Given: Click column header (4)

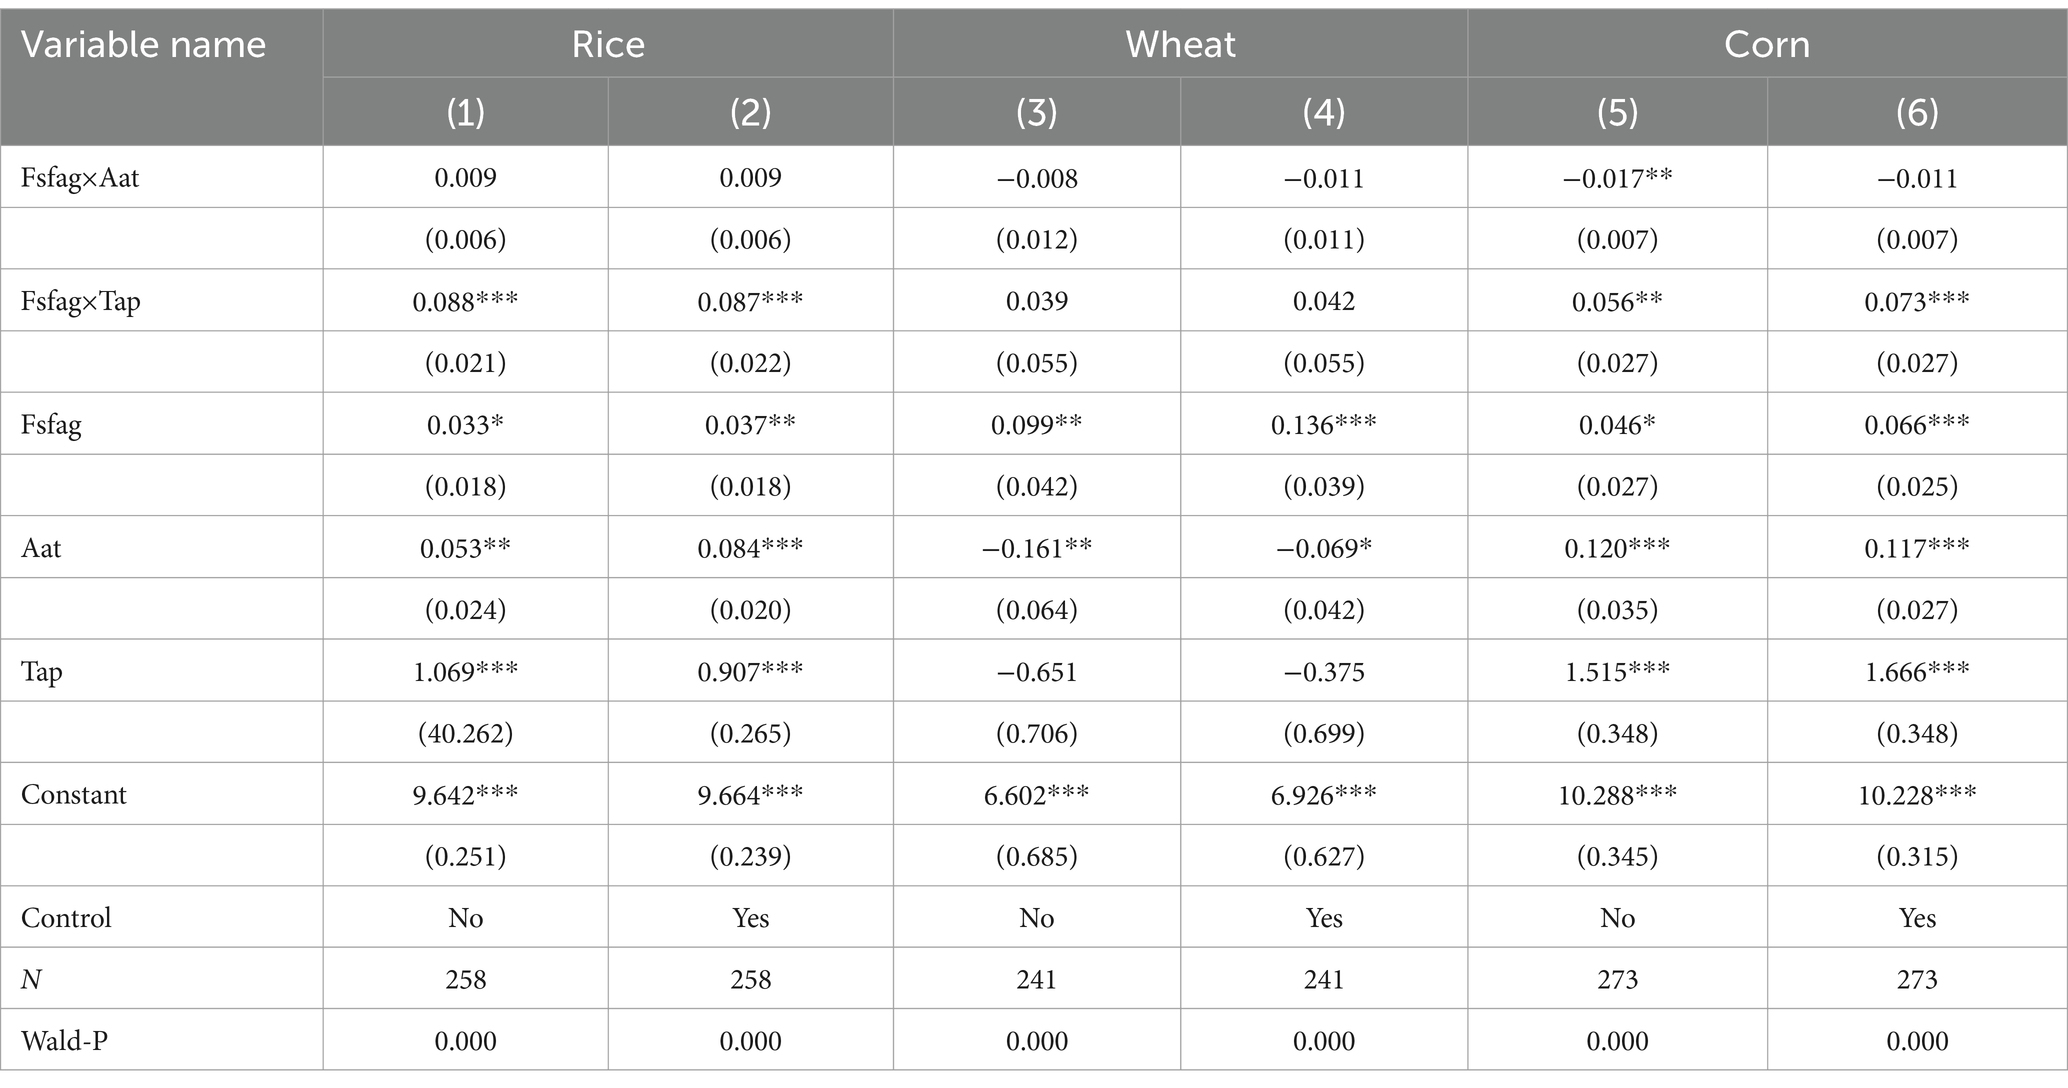Looking at the screenshot, I should click(x=1324, y=112).
